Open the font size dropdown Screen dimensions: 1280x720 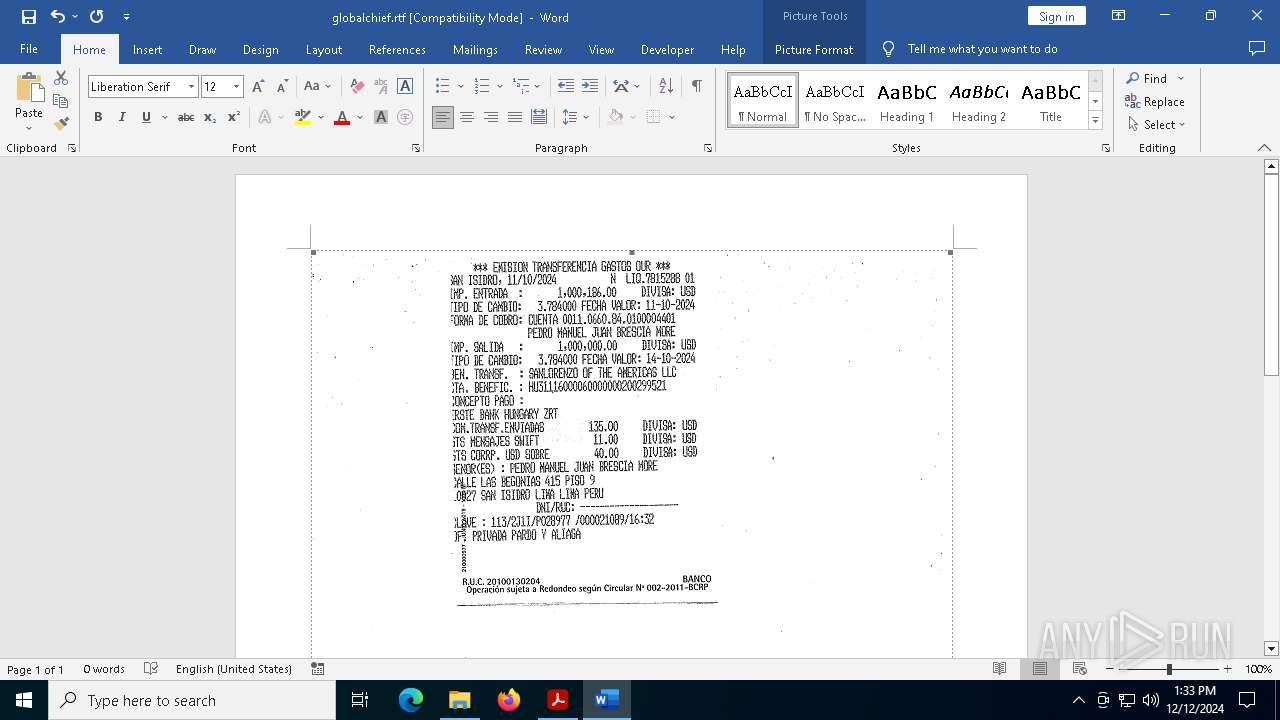tap(236, 87)
